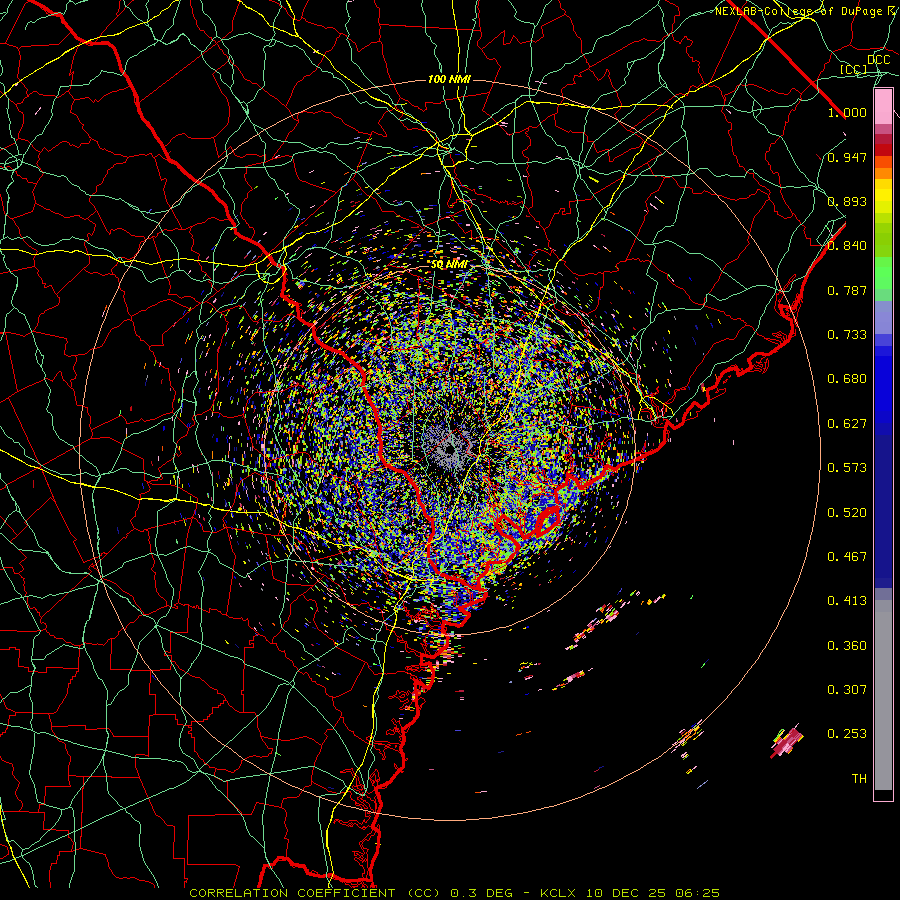Select the bright green color bar segment
Image resolution: width=900 pixels, height=900 pixels.
(x=883, y=273)
